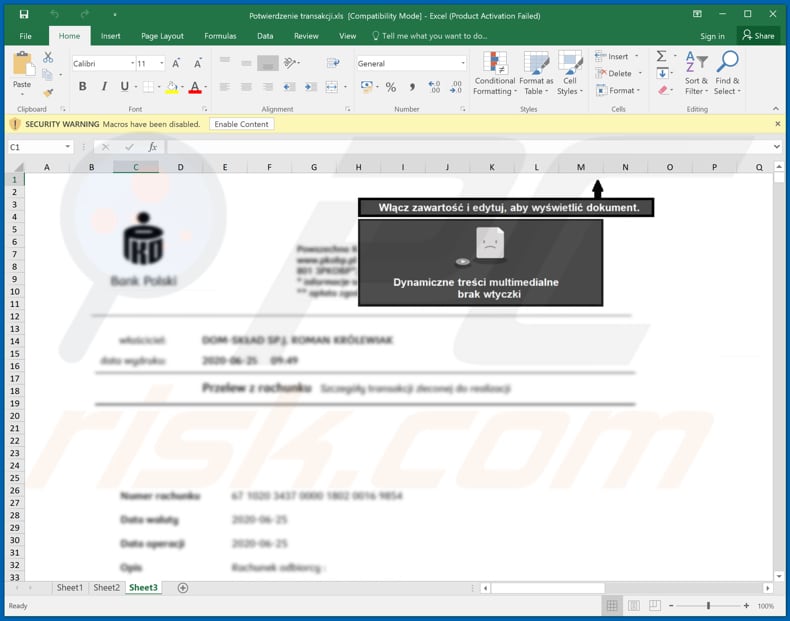
Task: Switch to Normal view in status bar
Action: pos(612,606)
